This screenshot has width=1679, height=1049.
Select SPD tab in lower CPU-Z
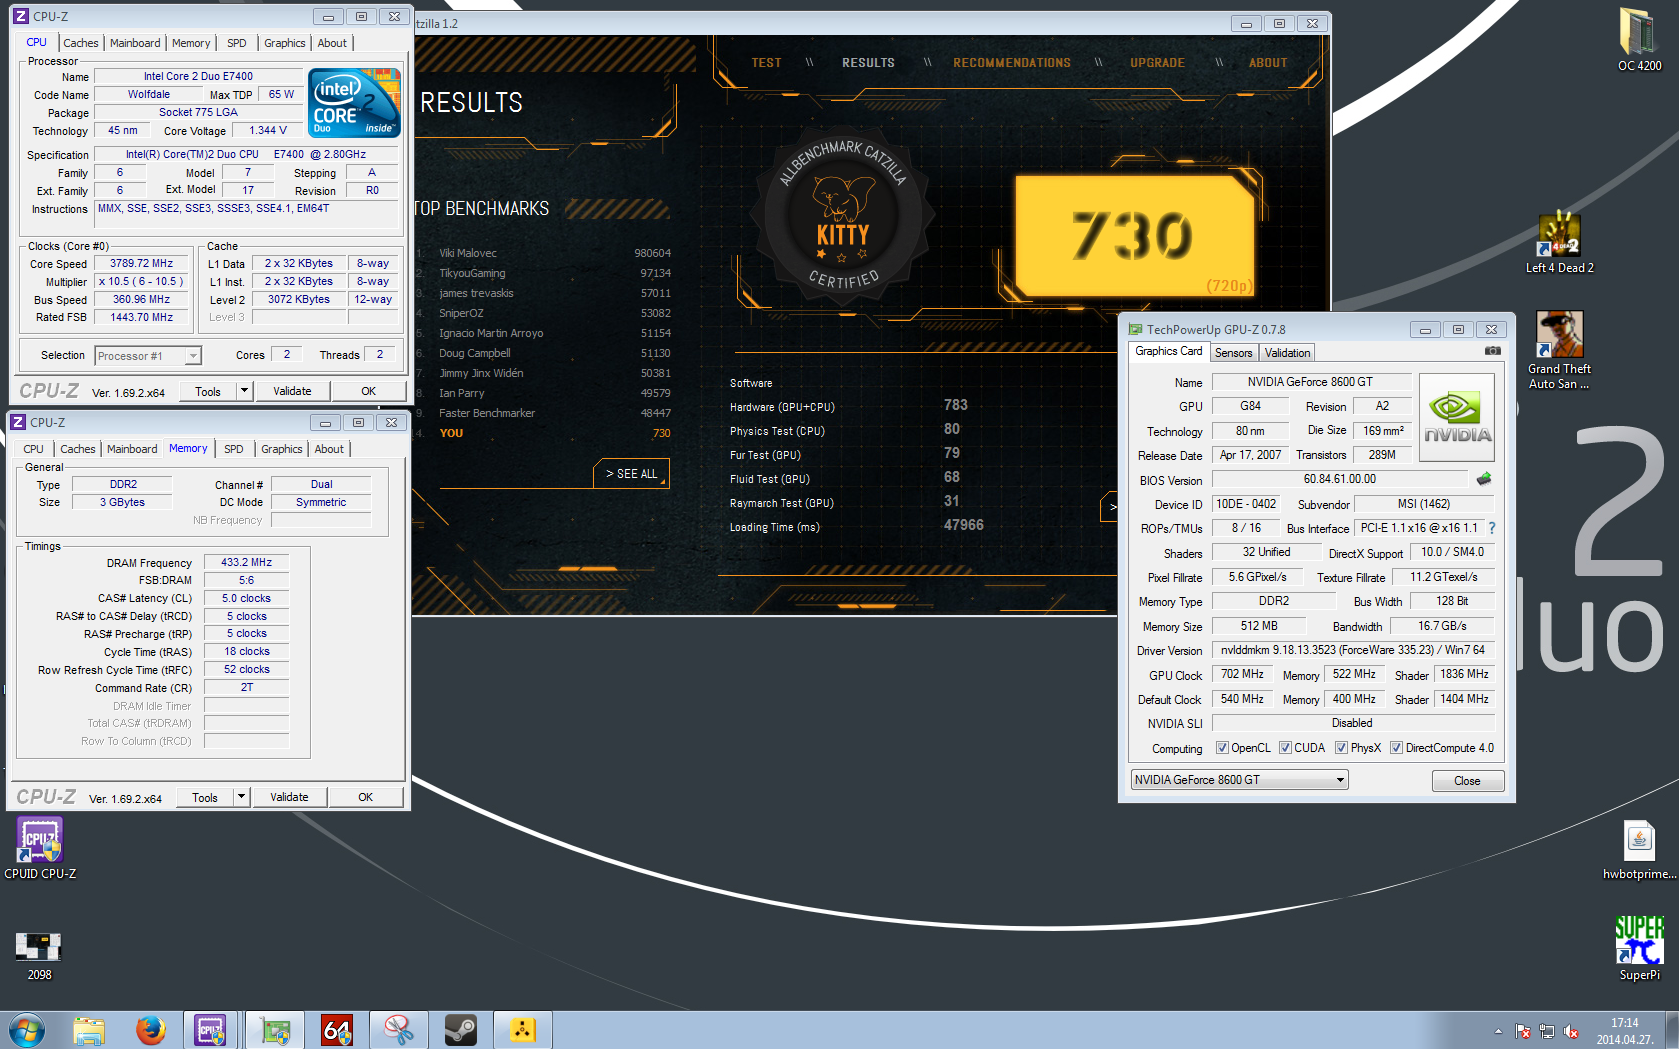[x=233, y=449]
